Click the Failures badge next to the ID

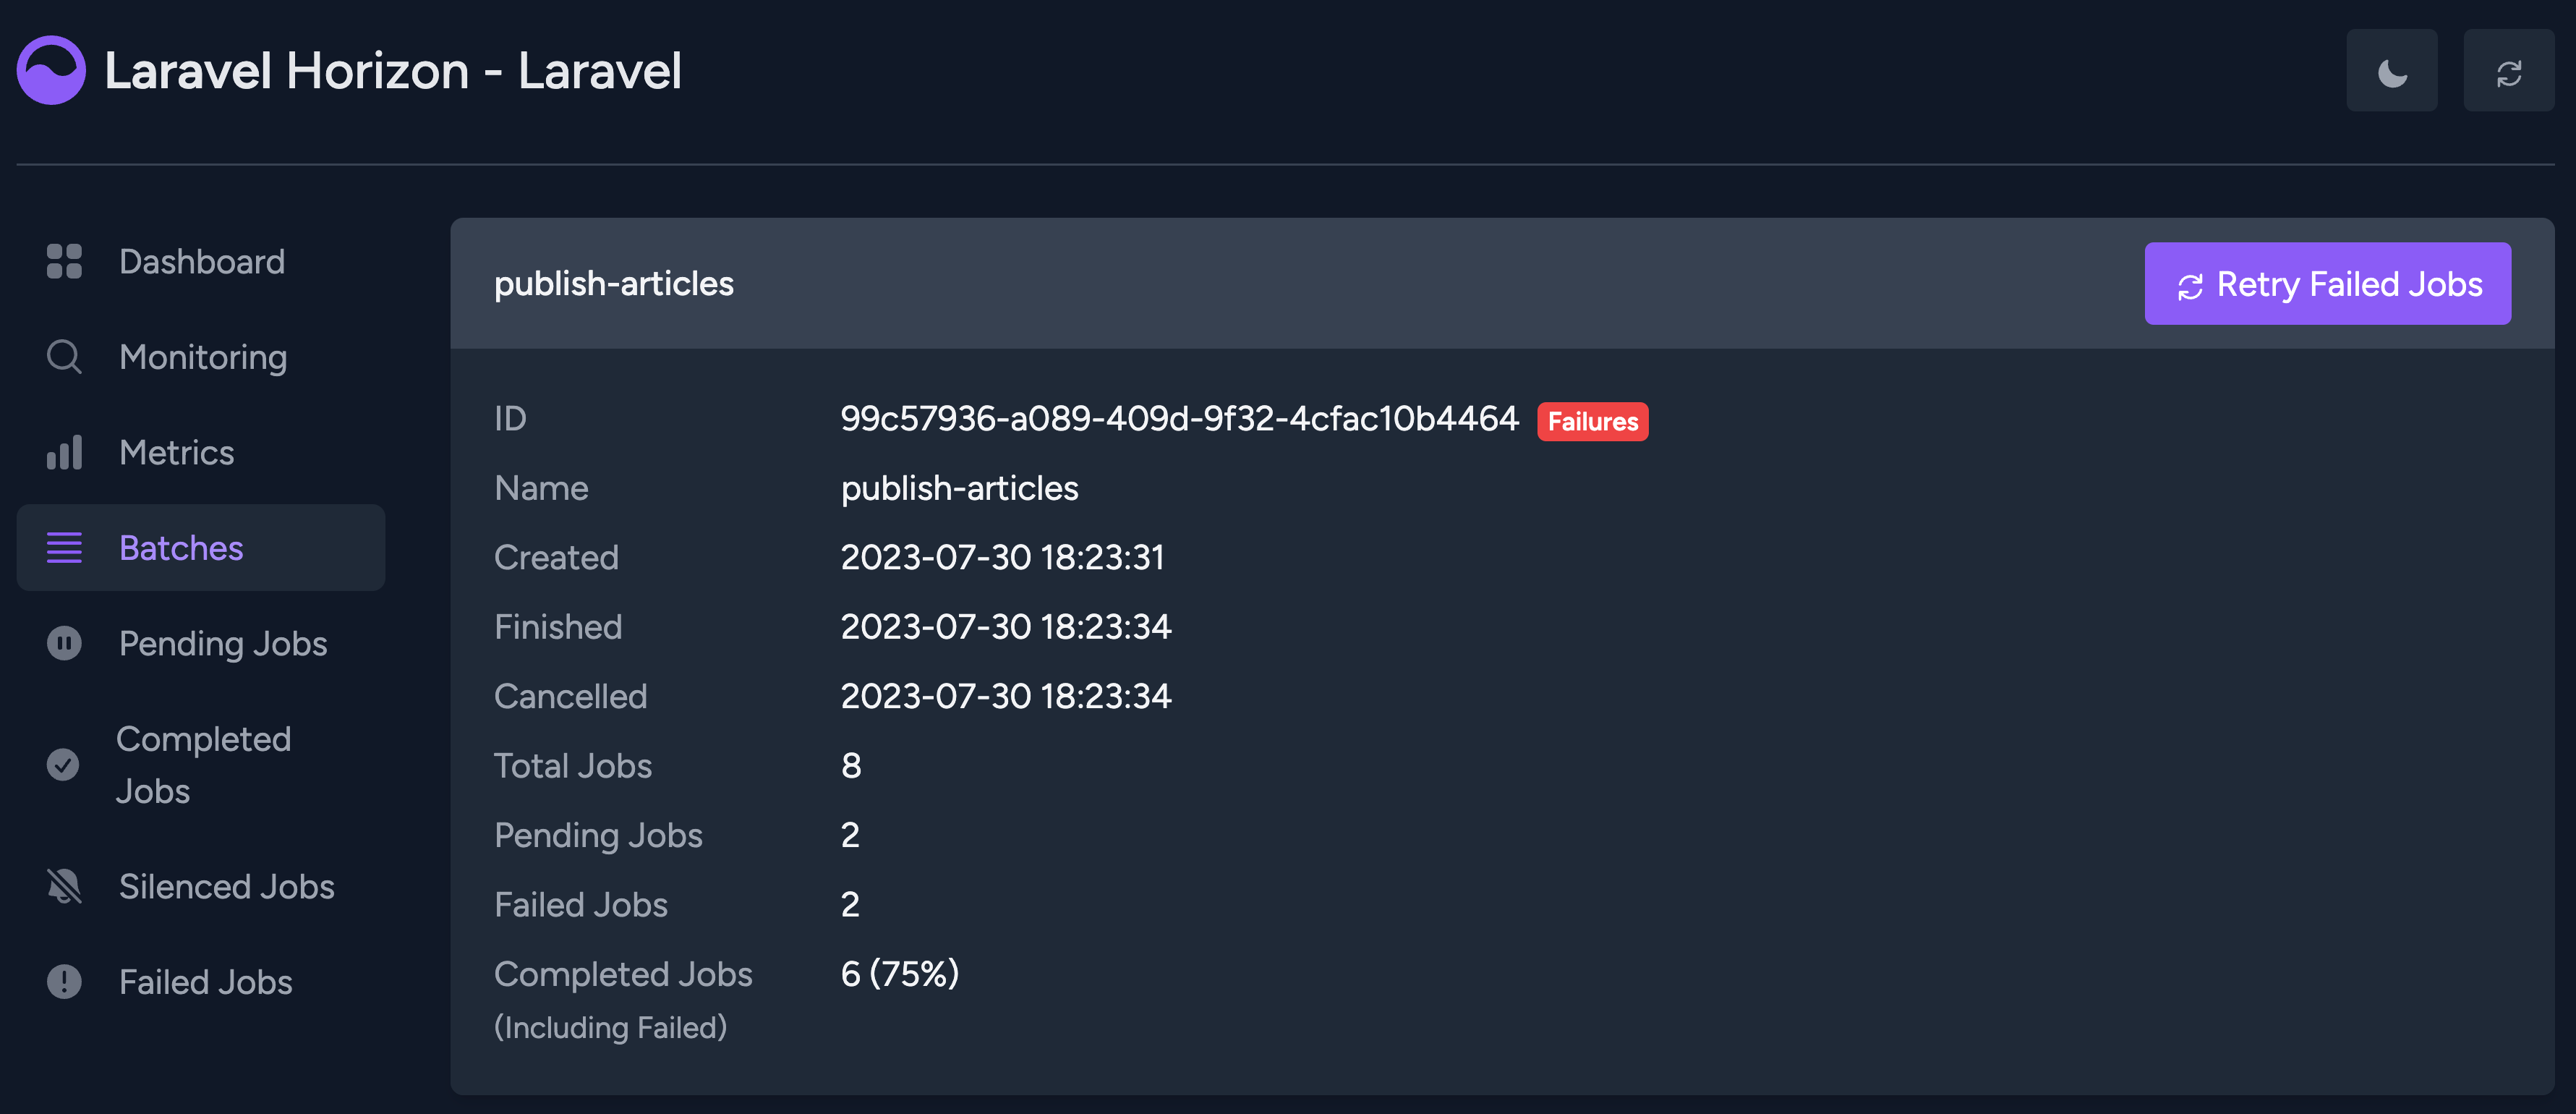click(1592, 421)
